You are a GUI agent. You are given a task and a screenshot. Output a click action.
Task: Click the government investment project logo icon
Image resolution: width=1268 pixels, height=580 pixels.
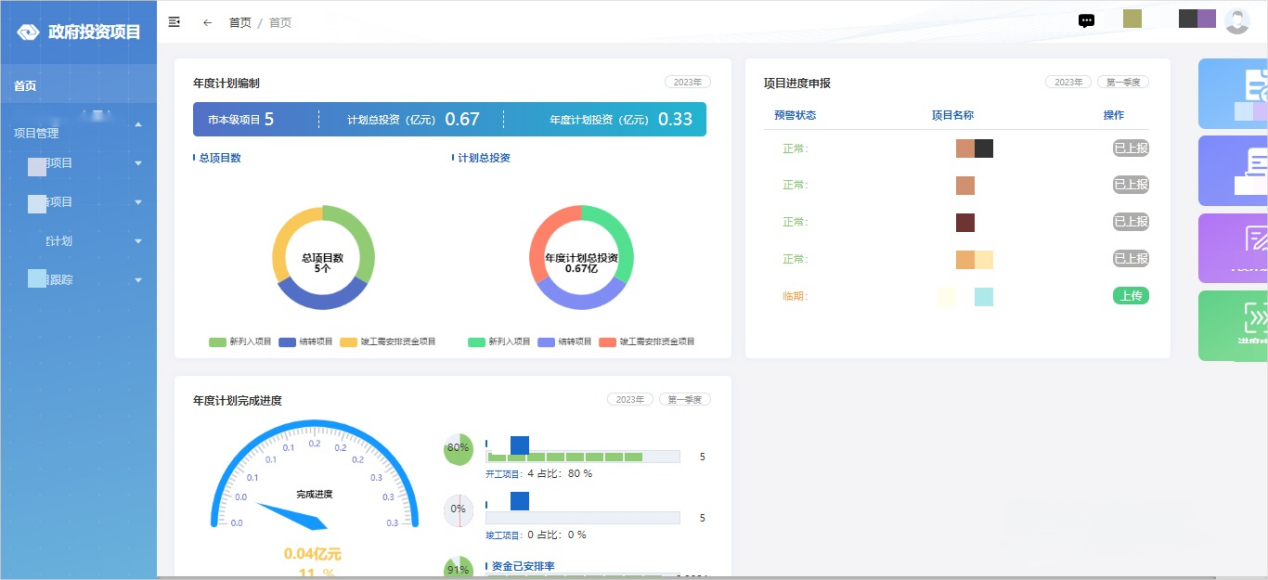(26, 31)
